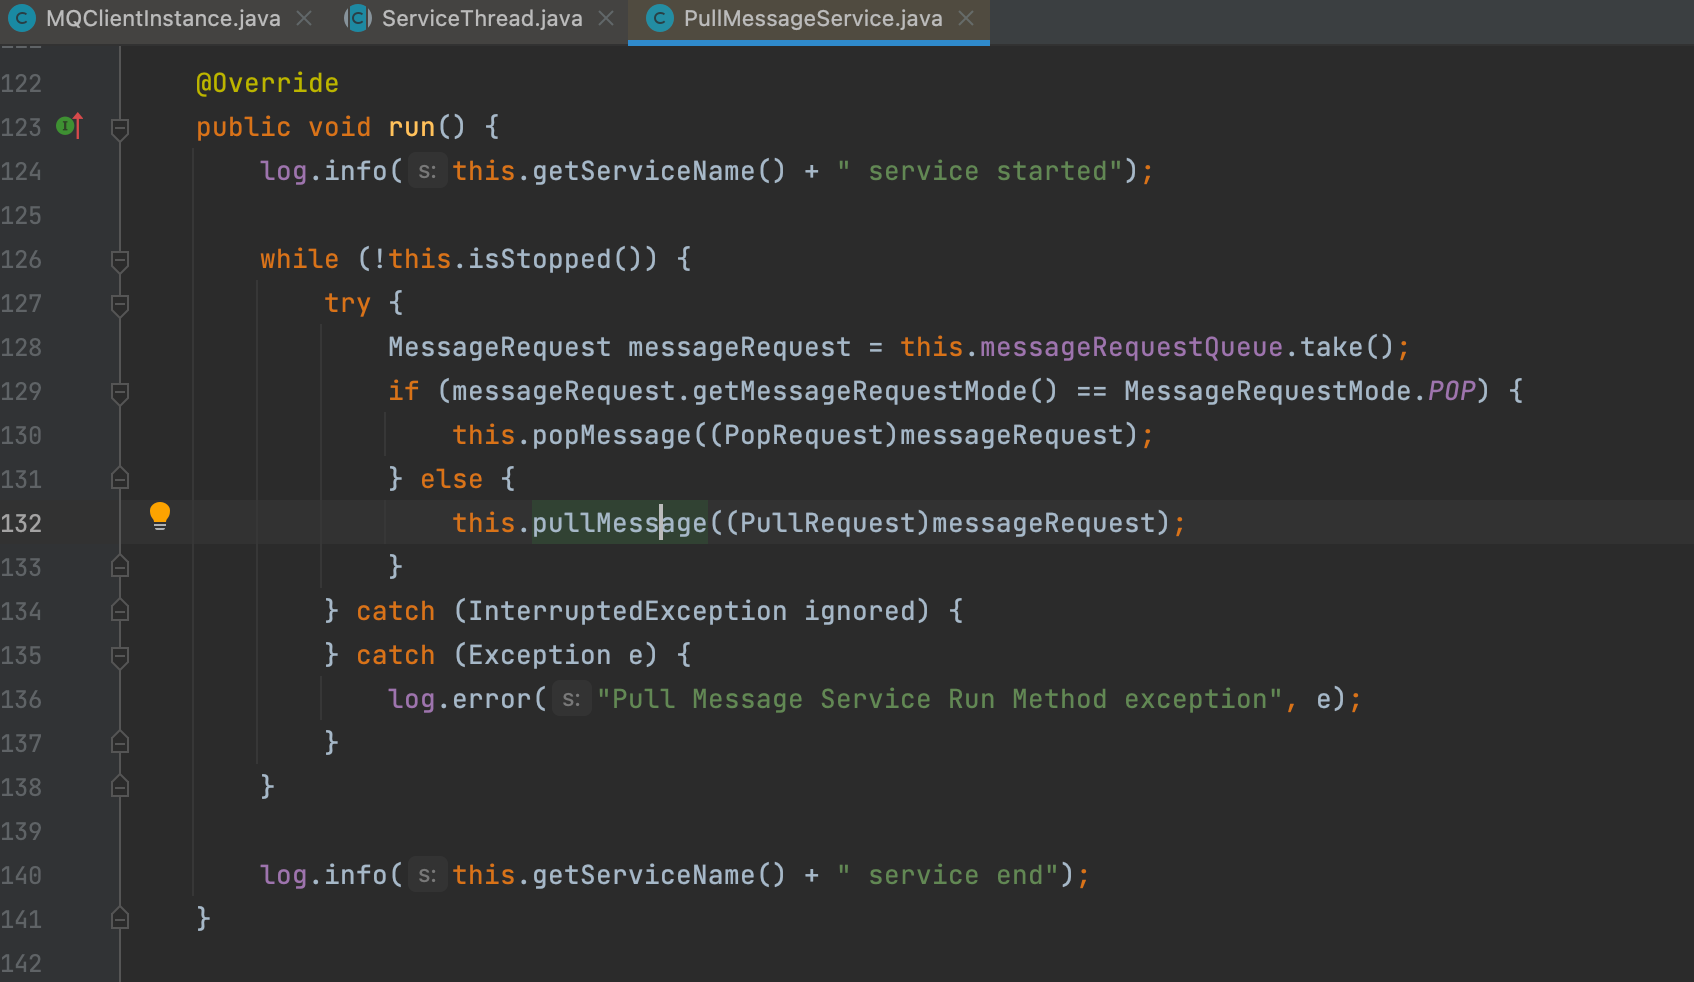Click getMessageRequestMode on line 129

(860, 391)
